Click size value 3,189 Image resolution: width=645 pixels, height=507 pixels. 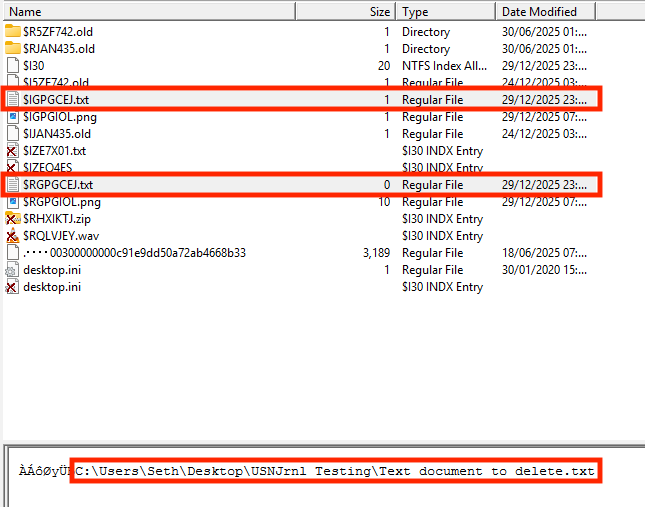(376, 252)
